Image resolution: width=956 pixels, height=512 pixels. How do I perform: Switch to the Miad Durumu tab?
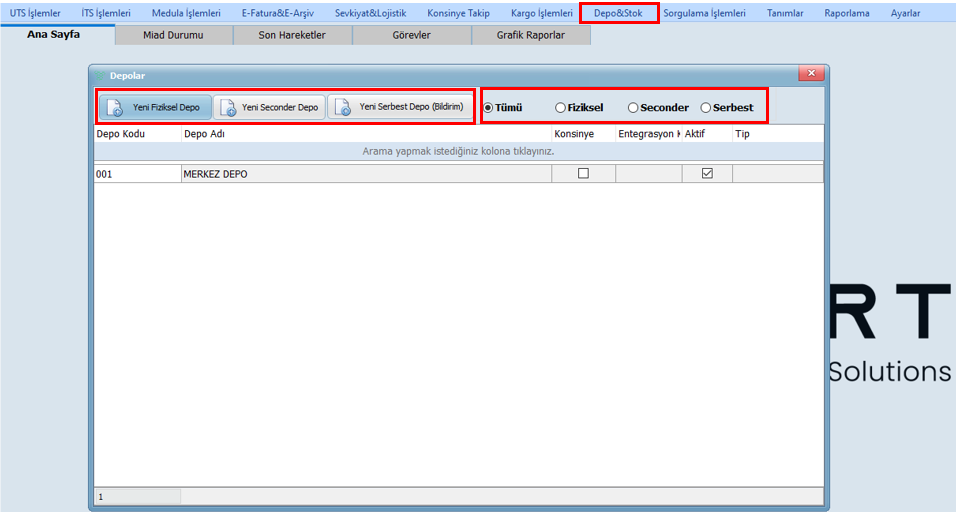[x=173, y=35]
